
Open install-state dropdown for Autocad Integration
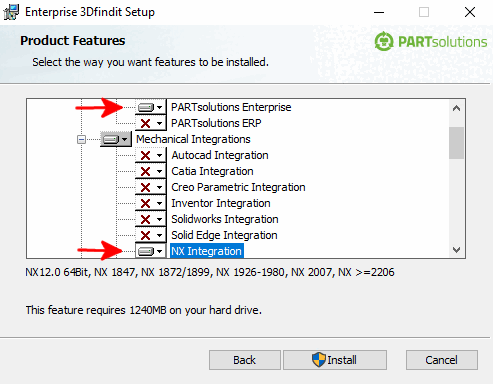tap(151, 155)
